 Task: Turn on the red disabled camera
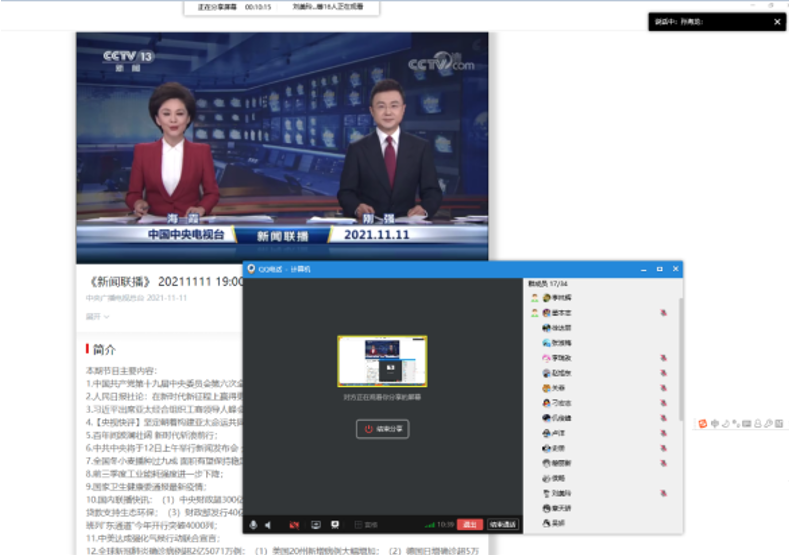(294, 524)
